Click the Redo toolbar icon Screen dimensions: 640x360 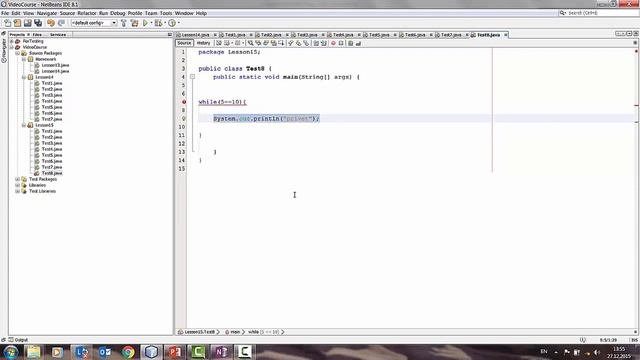point(61,23)
